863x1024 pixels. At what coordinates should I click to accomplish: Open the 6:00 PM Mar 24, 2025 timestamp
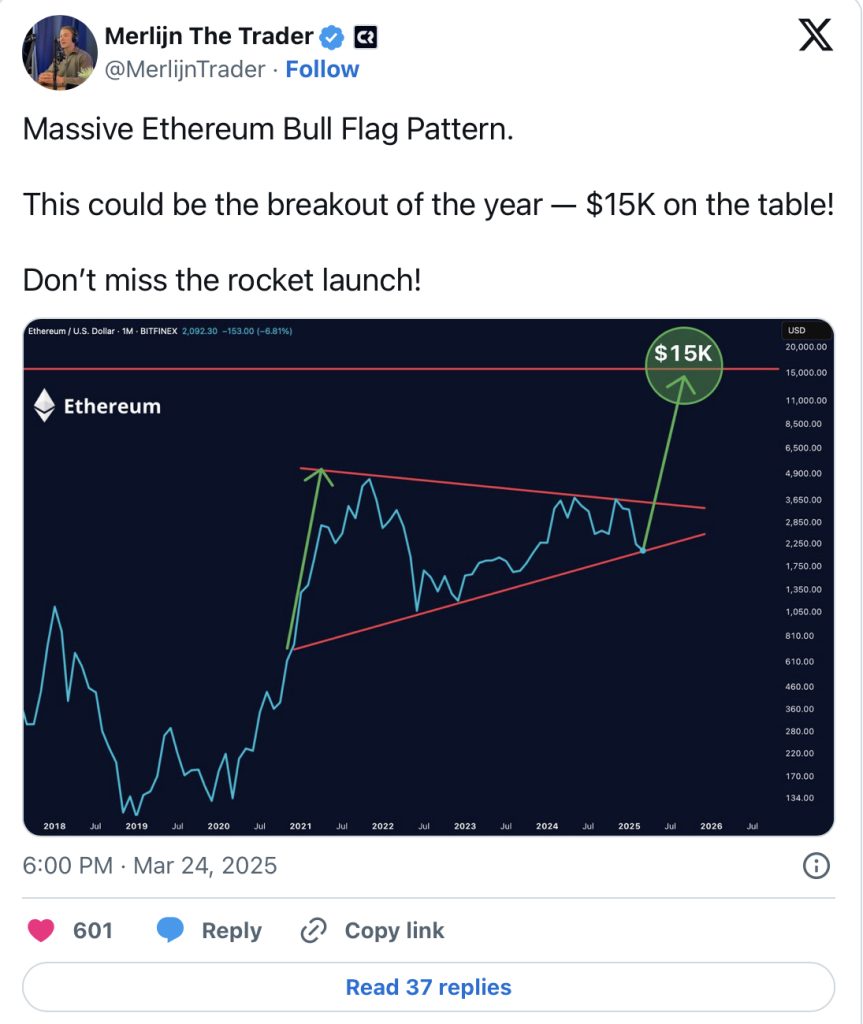150,865
